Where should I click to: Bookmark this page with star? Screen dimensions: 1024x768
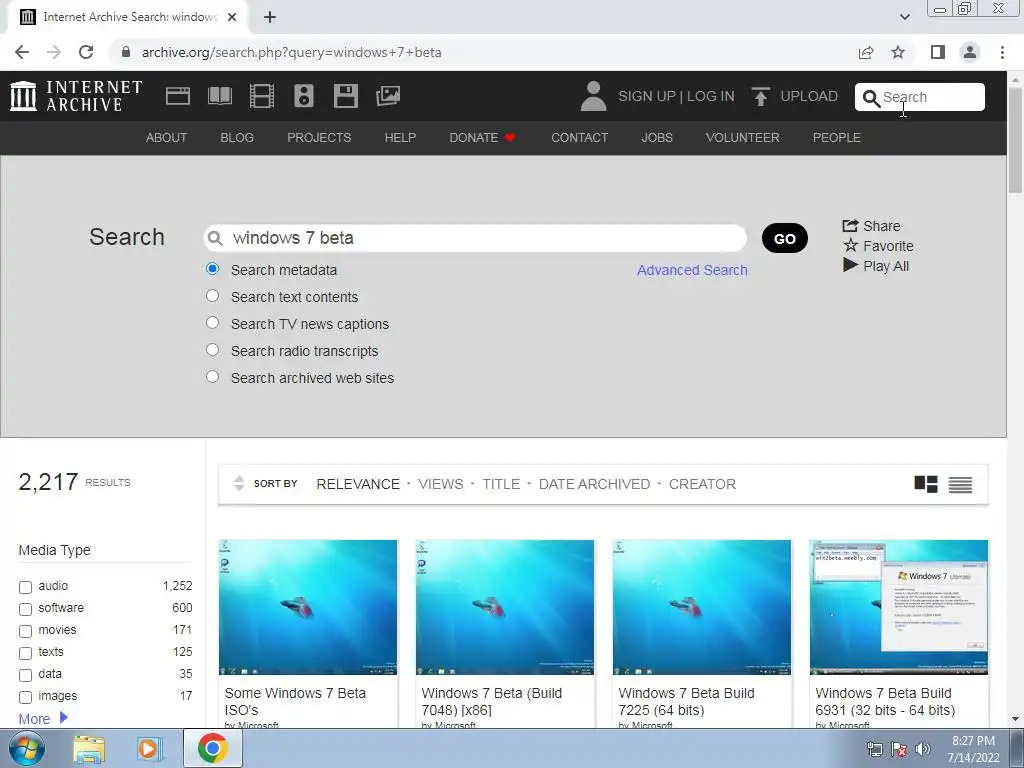[898, 52]
